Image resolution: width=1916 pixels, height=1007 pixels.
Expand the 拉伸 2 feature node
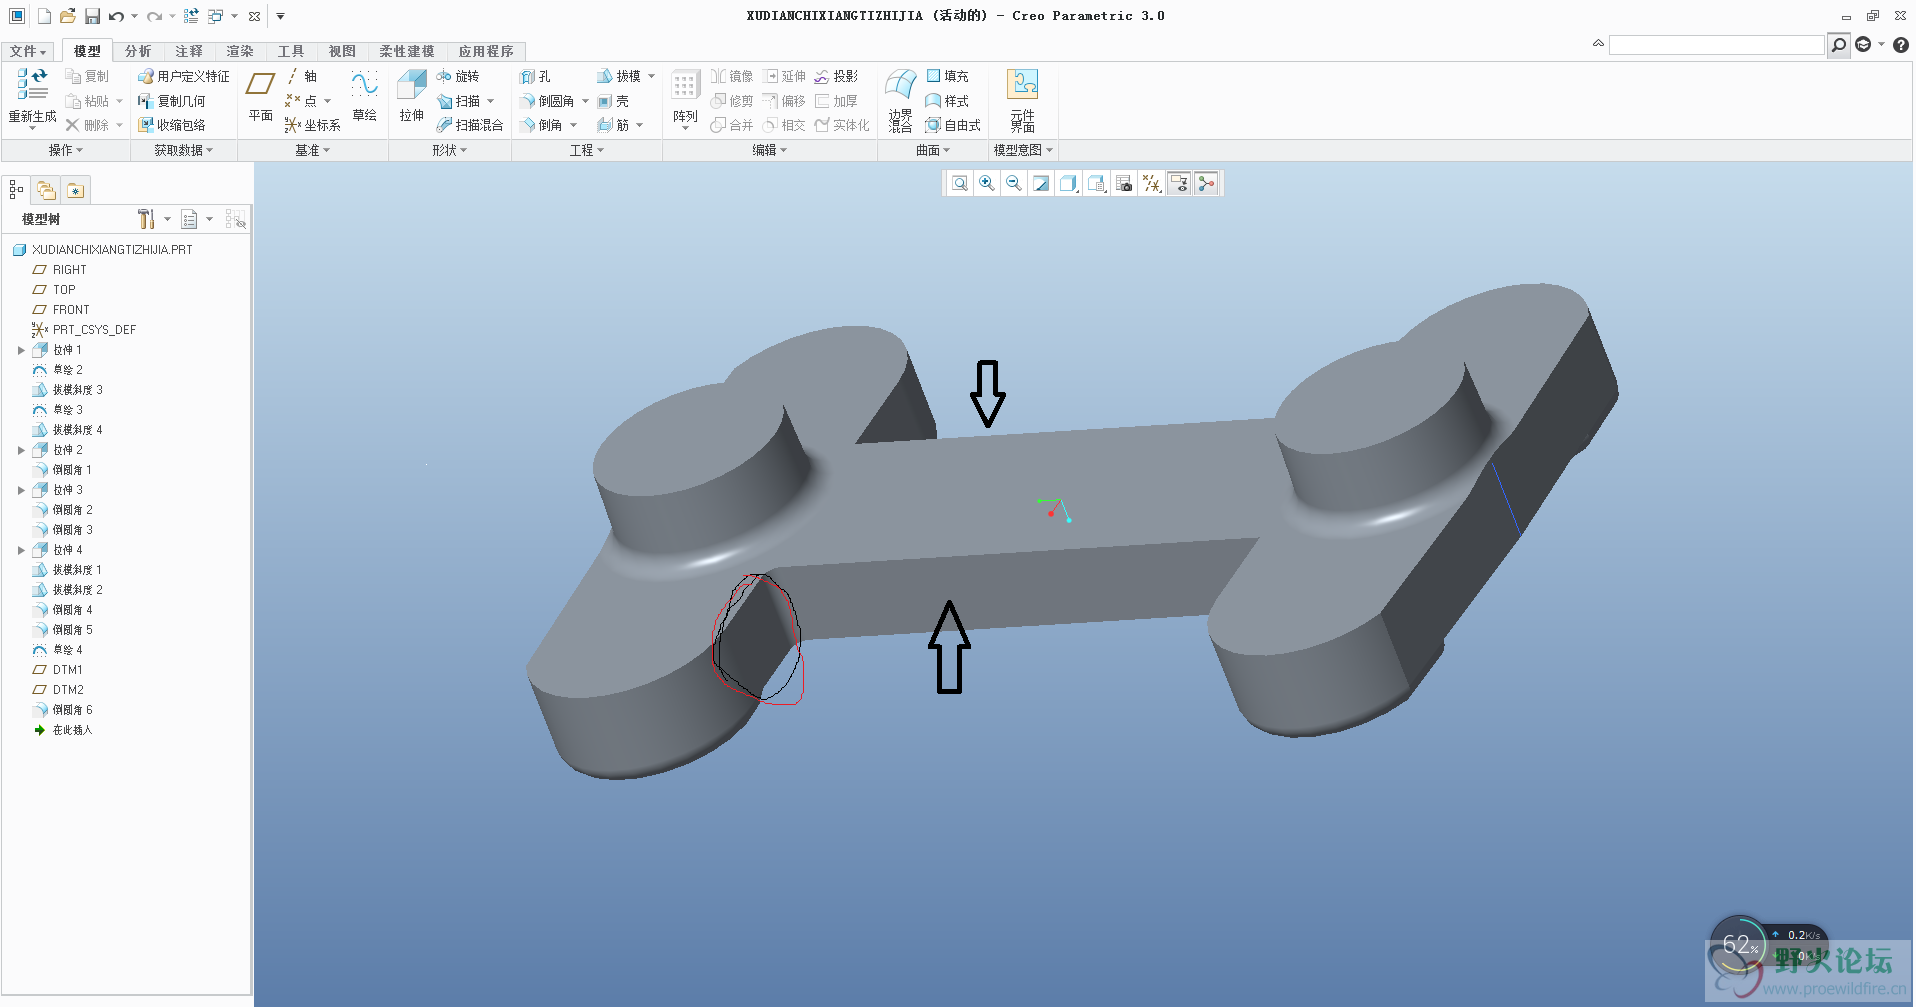tap(21, 450)
